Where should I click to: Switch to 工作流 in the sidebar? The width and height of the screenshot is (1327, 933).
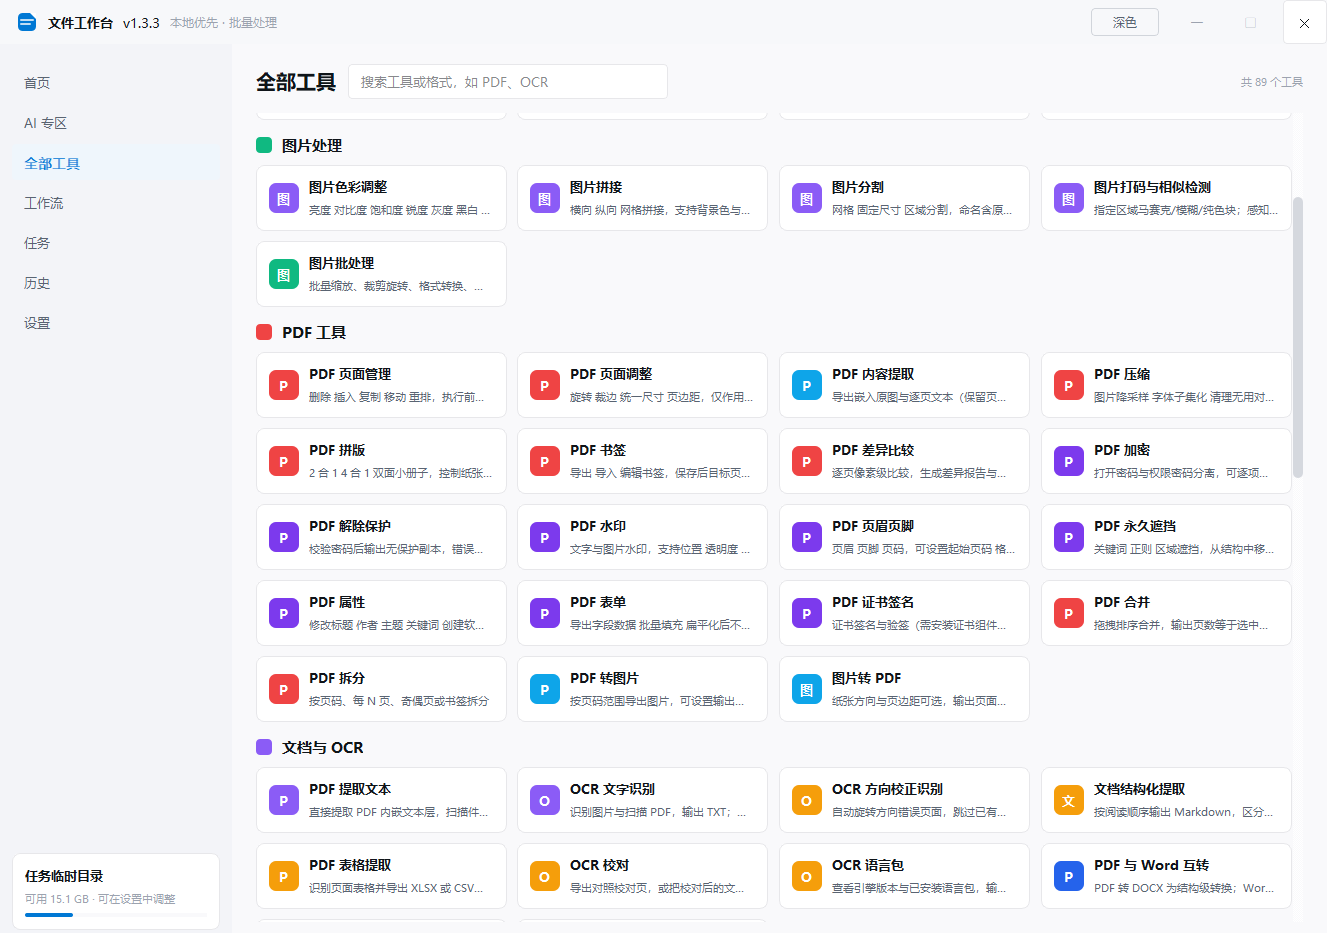pos(116,203)
